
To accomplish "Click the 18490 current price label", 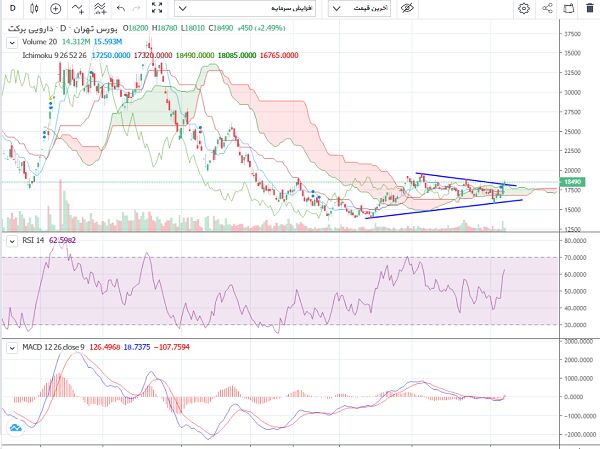I will (x=574, y=183).
